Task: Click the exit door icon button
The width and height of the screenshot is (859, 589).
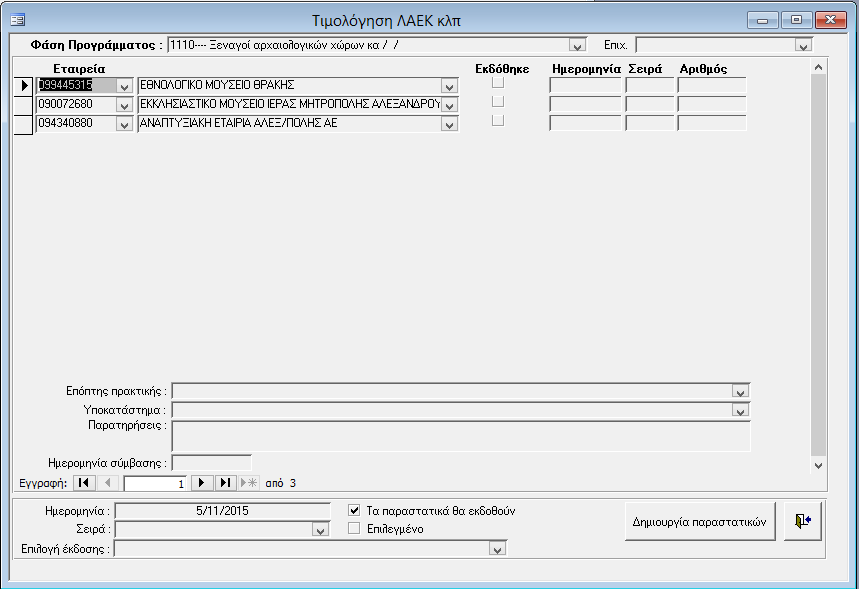Action: [803, 522]
